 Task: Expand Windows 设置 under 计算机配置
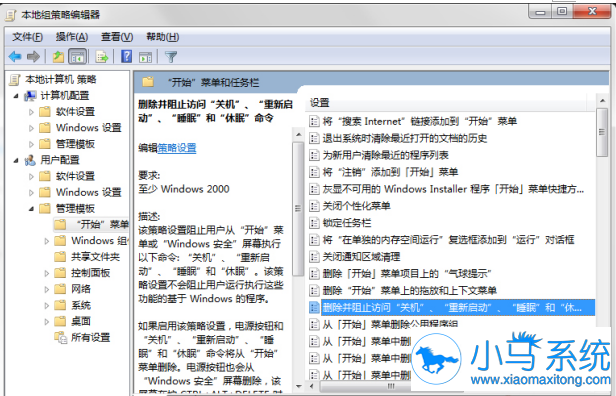click(x=31, y=128)
